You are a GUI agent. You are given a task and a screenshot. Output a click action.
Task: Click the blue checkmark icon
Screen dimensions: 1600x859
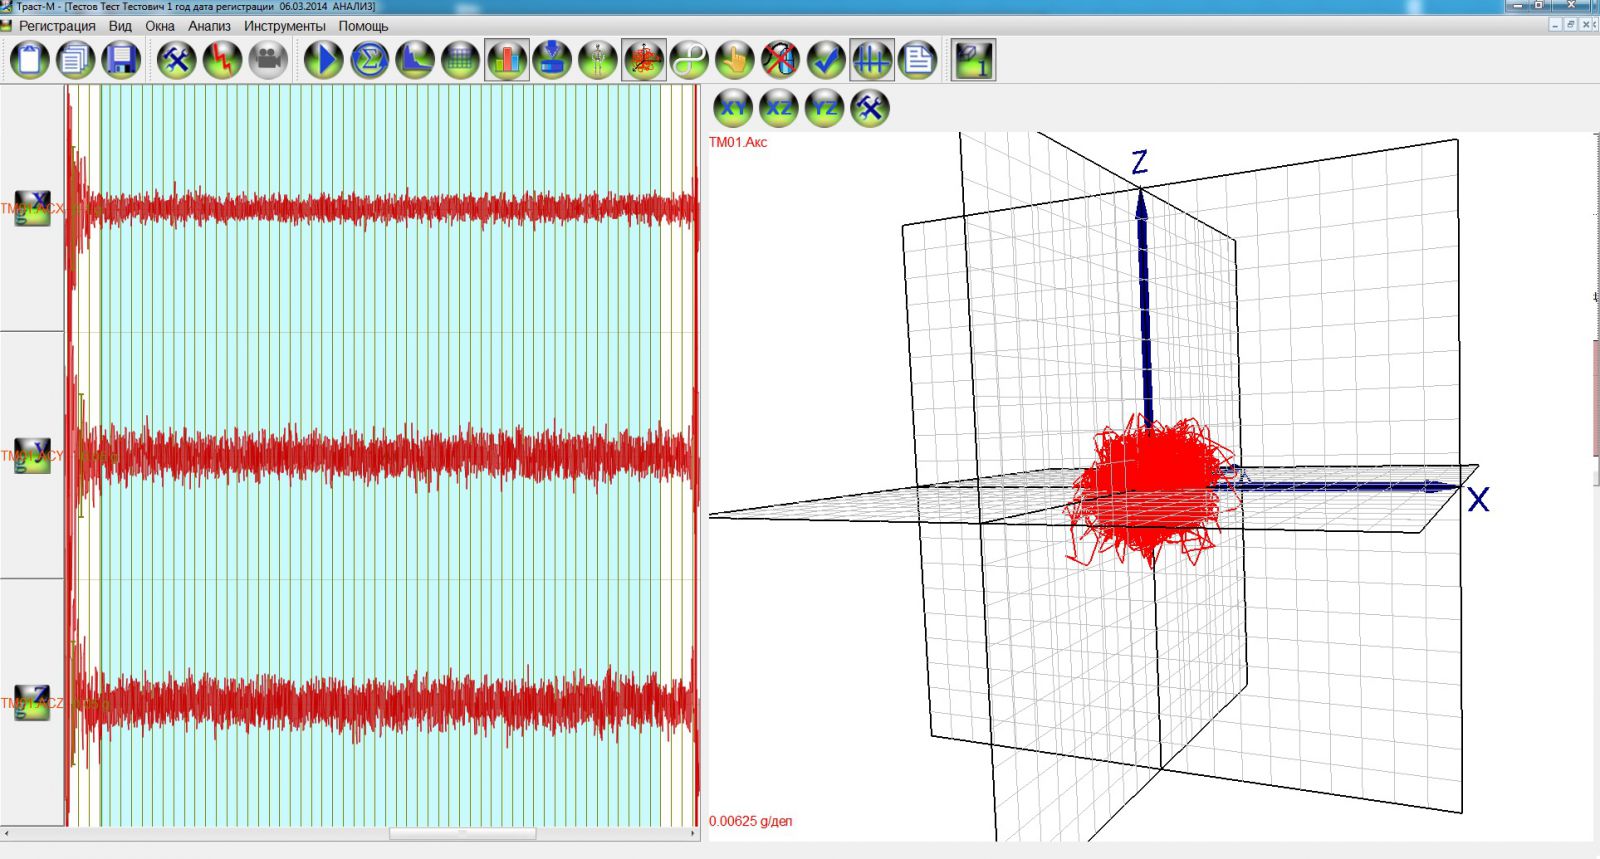[x=826, y=60]
